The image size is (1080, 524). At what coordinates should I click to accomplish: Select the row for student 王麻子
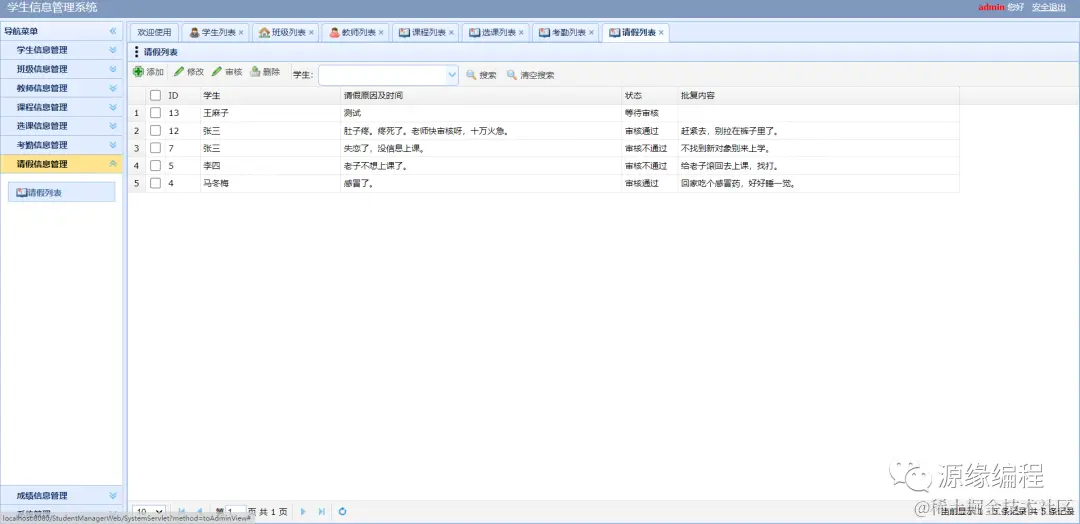543,113
